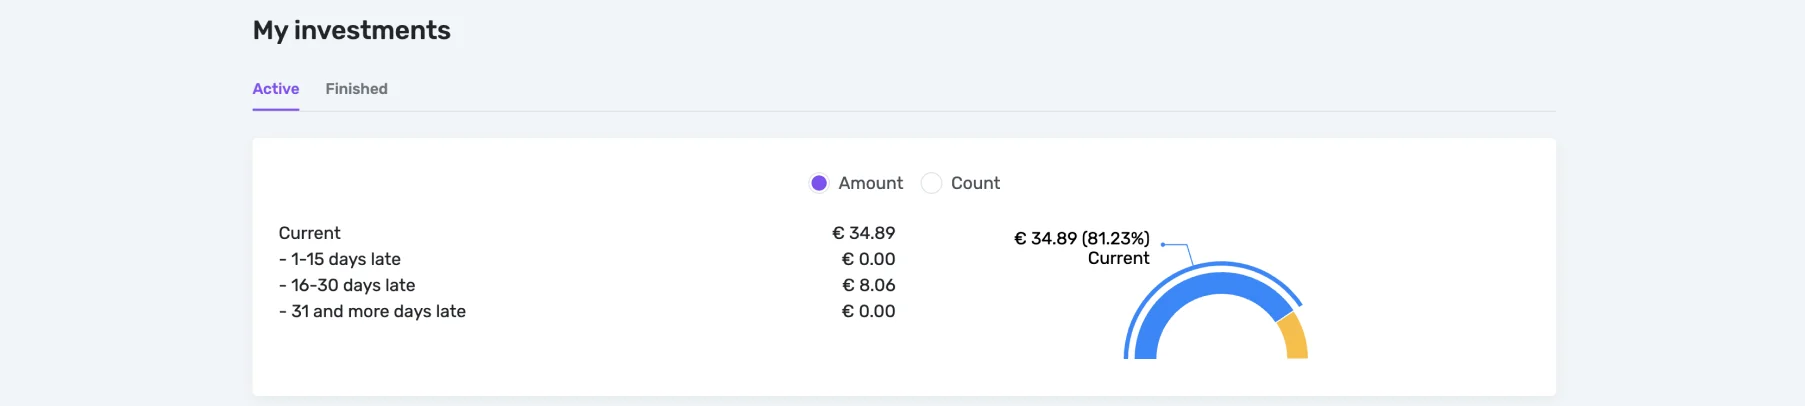Select the Amount radio button
The image size is (1805, 406).
pos(819,183)
